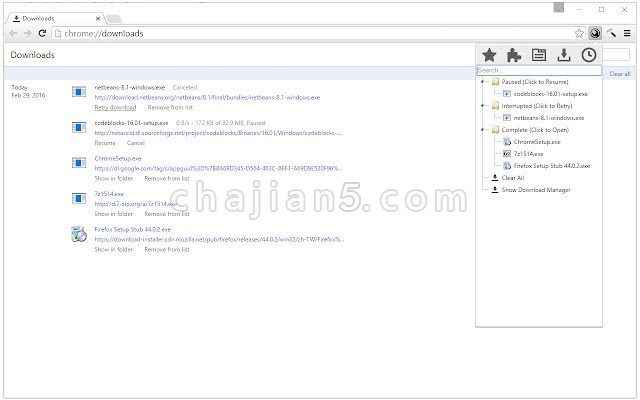The image size is (640, 400).
Task: Click codeblocks-16.01-setup.exe in popup tree
Action: click(x=551, y=94)
